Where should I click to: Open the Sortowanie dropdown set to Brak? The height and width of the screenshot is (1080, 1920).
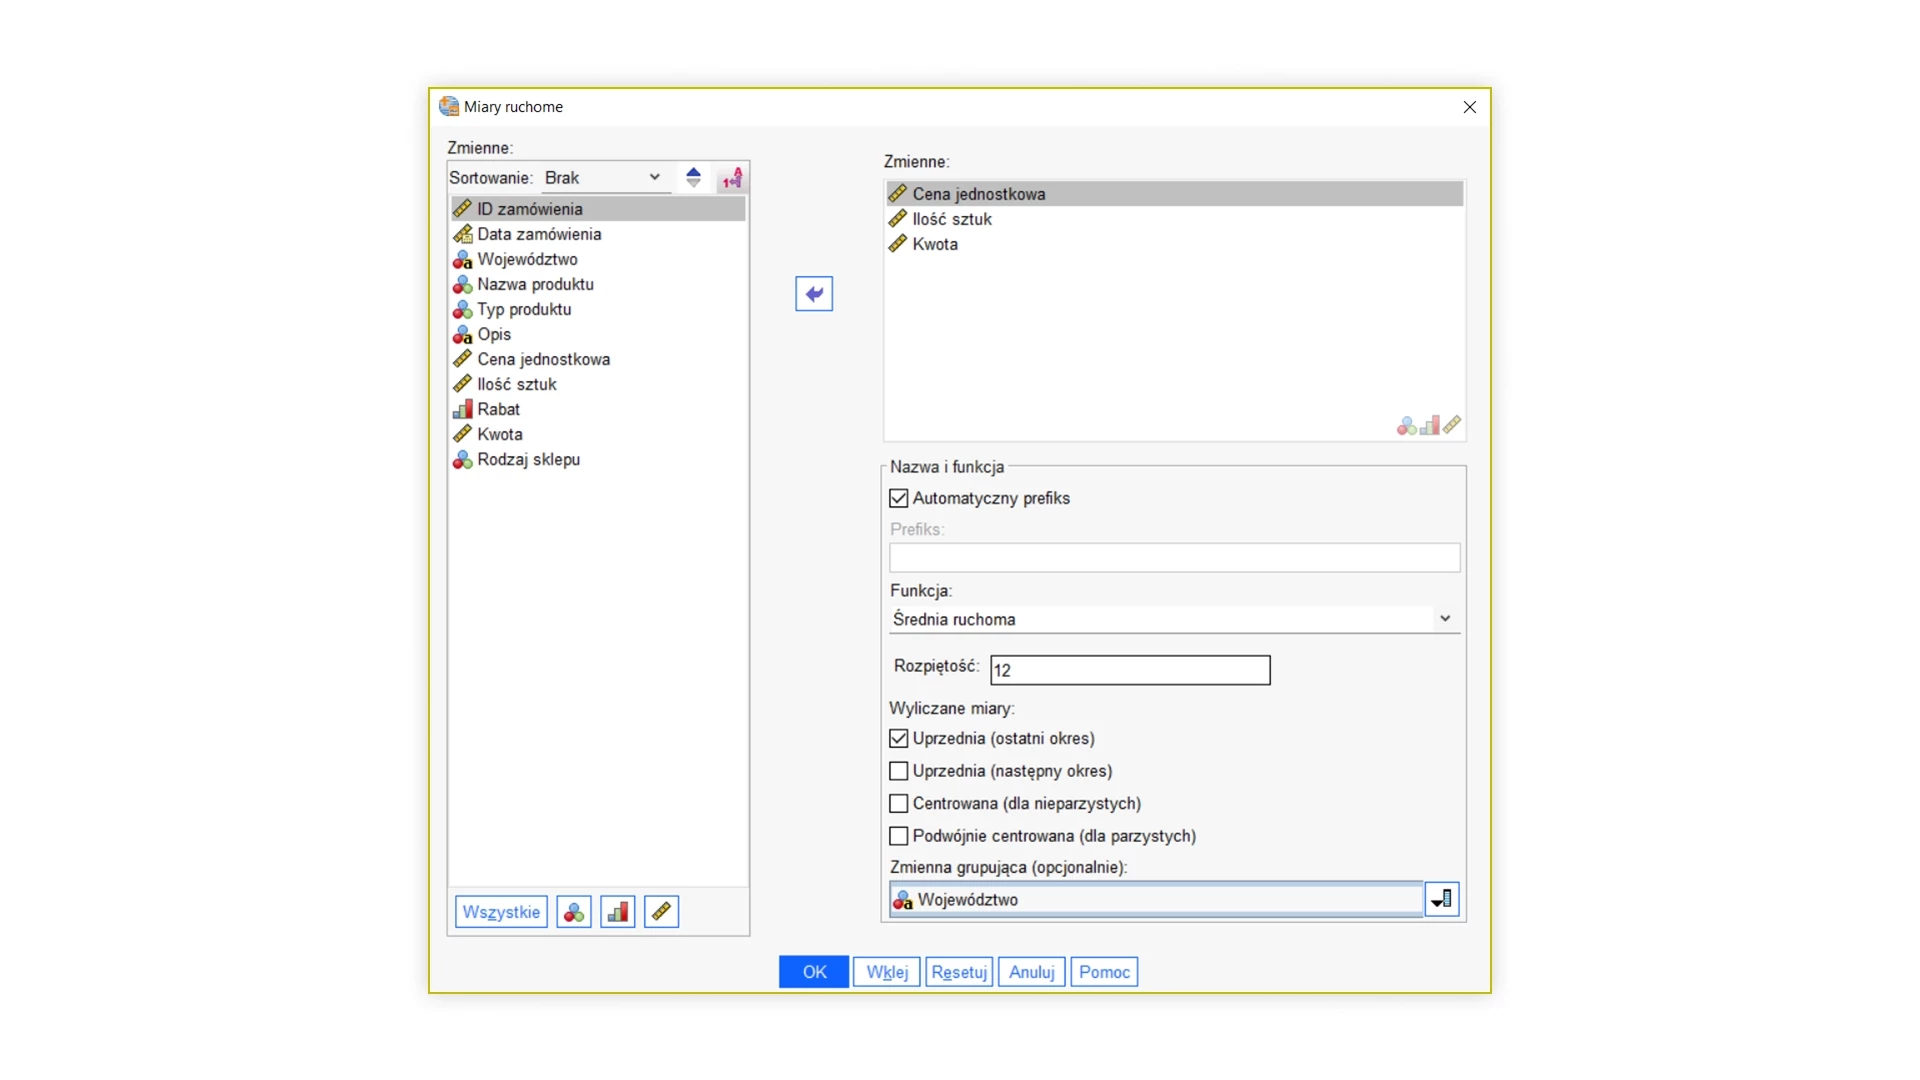[603, 178]
